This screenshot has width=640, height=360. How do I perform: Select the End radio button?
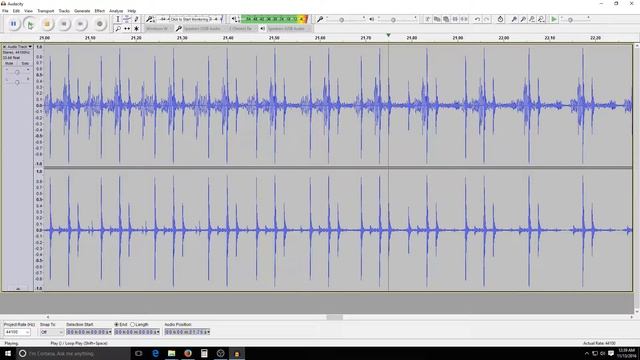click(117, 324)
